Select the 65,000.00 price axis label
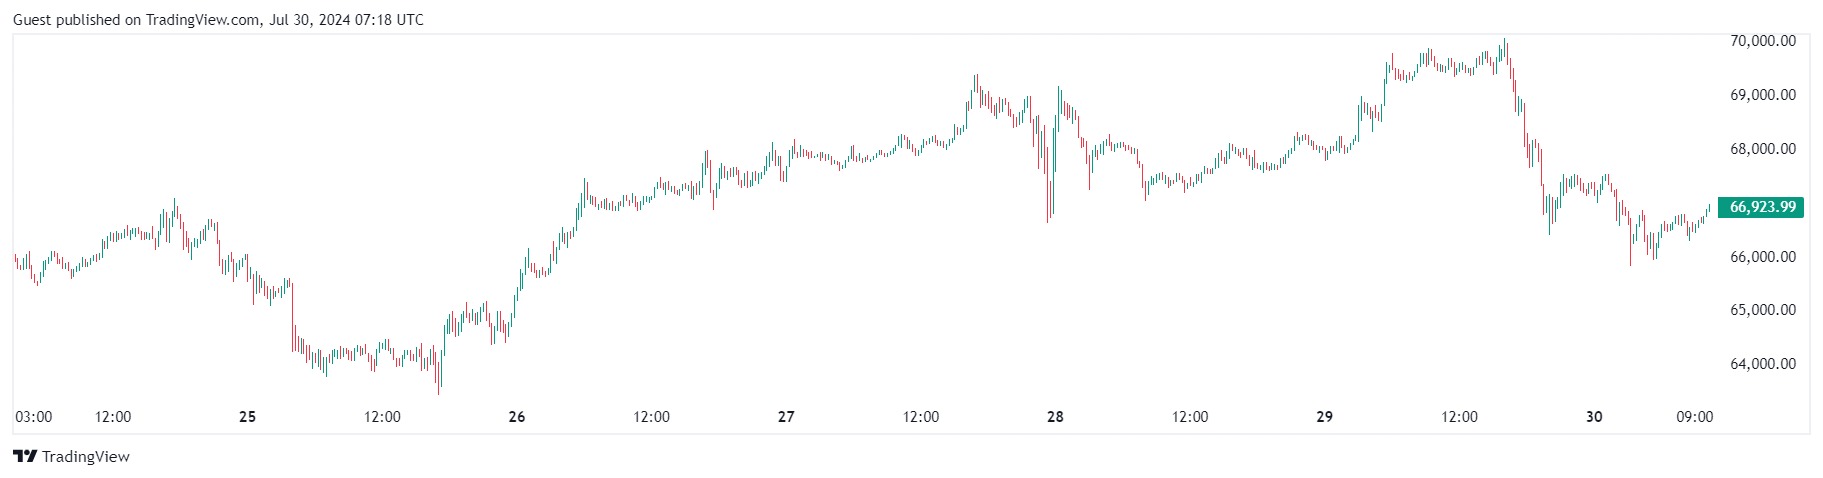Viewport: 1823px width, 478px height. [x=1762, y=310]
